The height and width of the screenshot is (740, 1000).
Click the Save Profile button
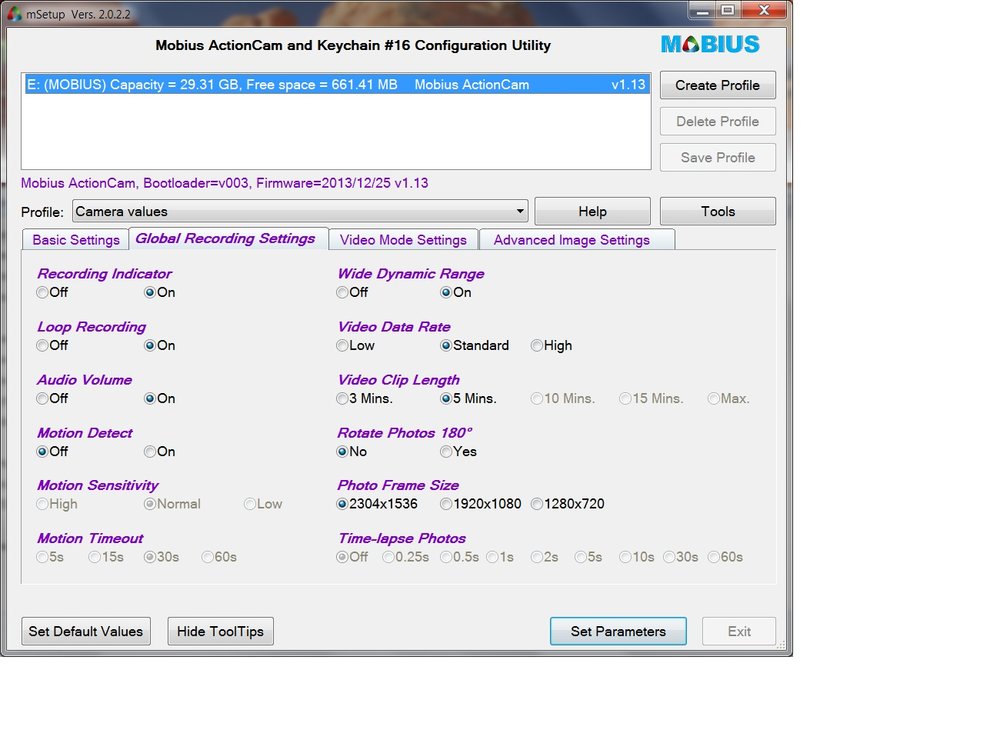coord(717,158)
